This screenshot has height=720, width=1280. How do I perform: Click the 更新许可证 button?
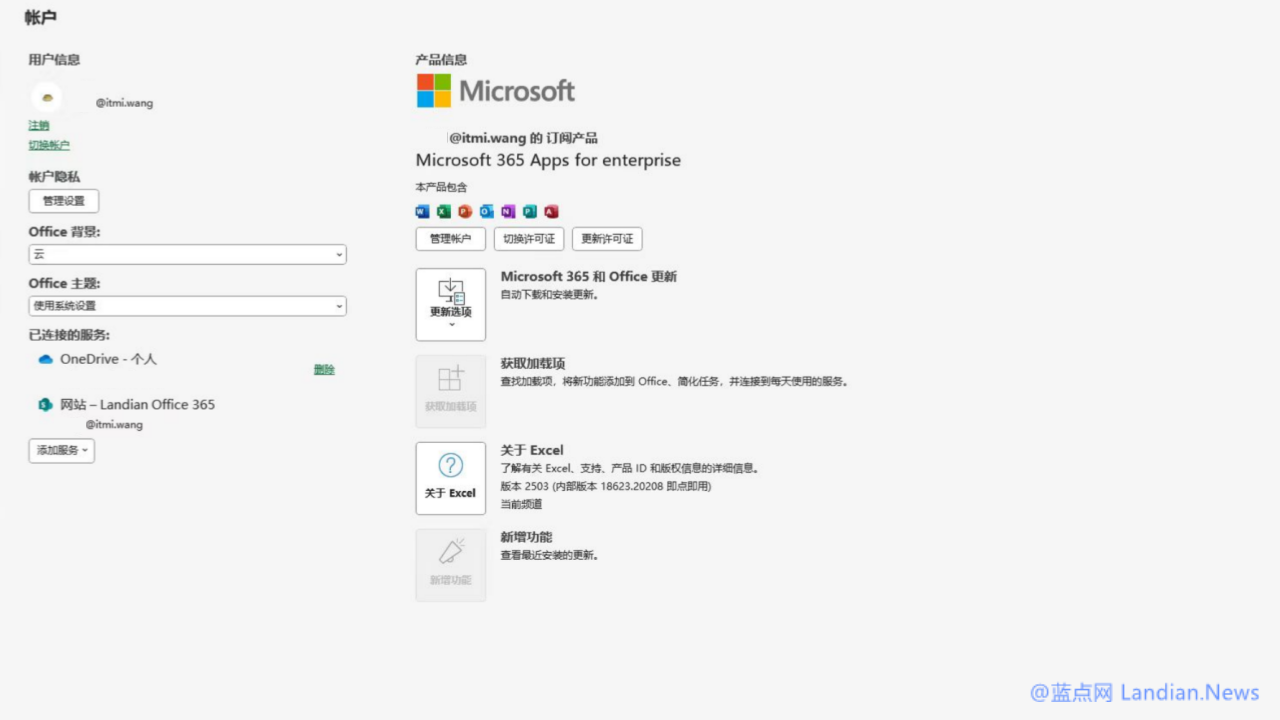coord(607,239)
